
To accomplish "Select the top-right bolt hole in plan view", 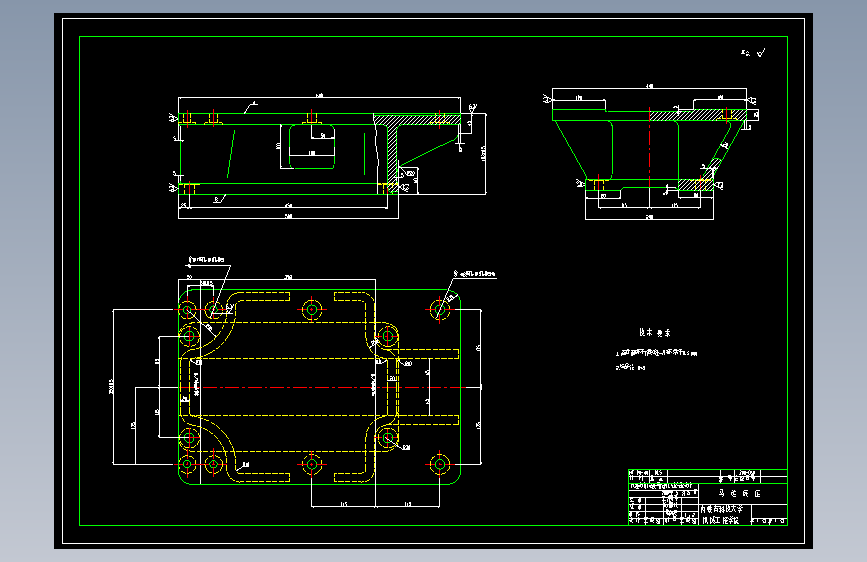I will pyautogui.click(x=440, y=309).
